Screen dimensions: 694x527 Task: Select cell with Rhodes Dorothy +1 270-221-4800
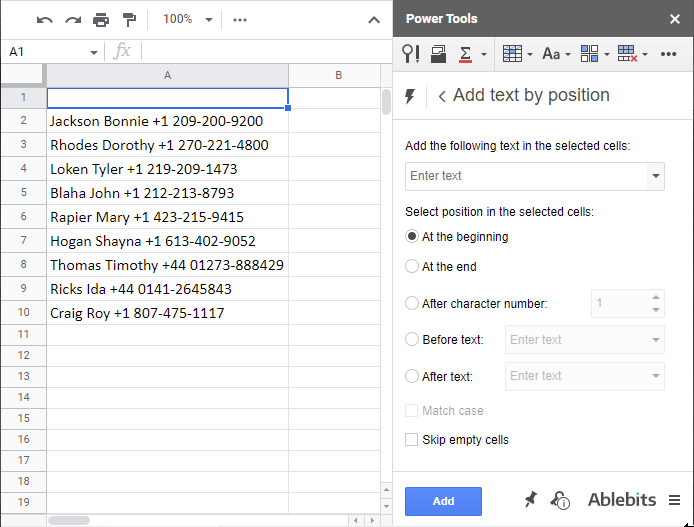(x=167, y=145)
